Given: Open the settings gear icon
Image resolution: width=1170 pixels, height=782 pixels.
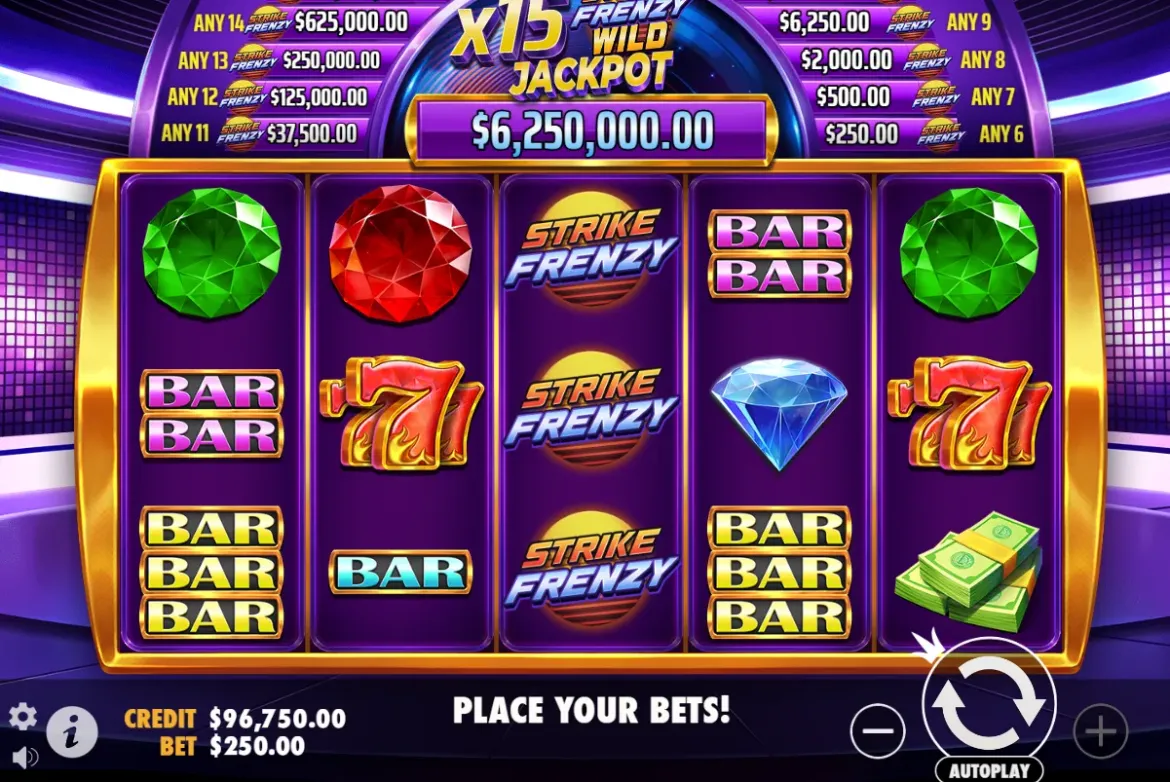Looking at the screenshot, I should (x=23, y=716).
